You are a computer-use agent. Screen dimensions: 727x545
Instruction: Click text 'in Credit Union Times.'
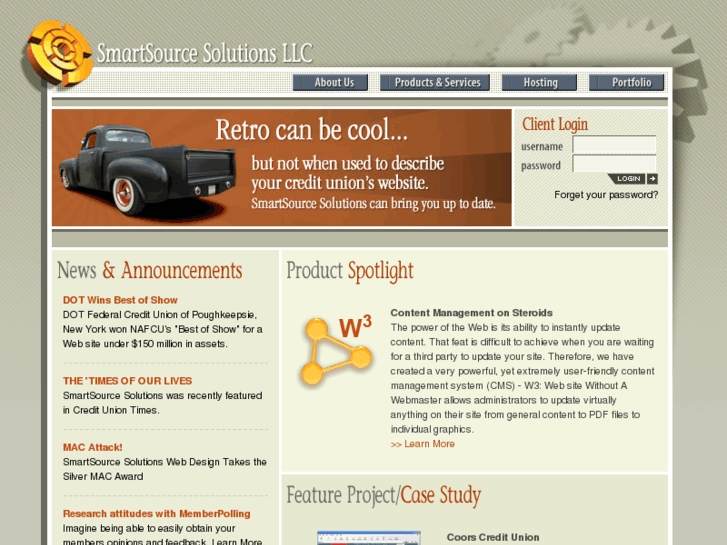click(x=111, y=410)
